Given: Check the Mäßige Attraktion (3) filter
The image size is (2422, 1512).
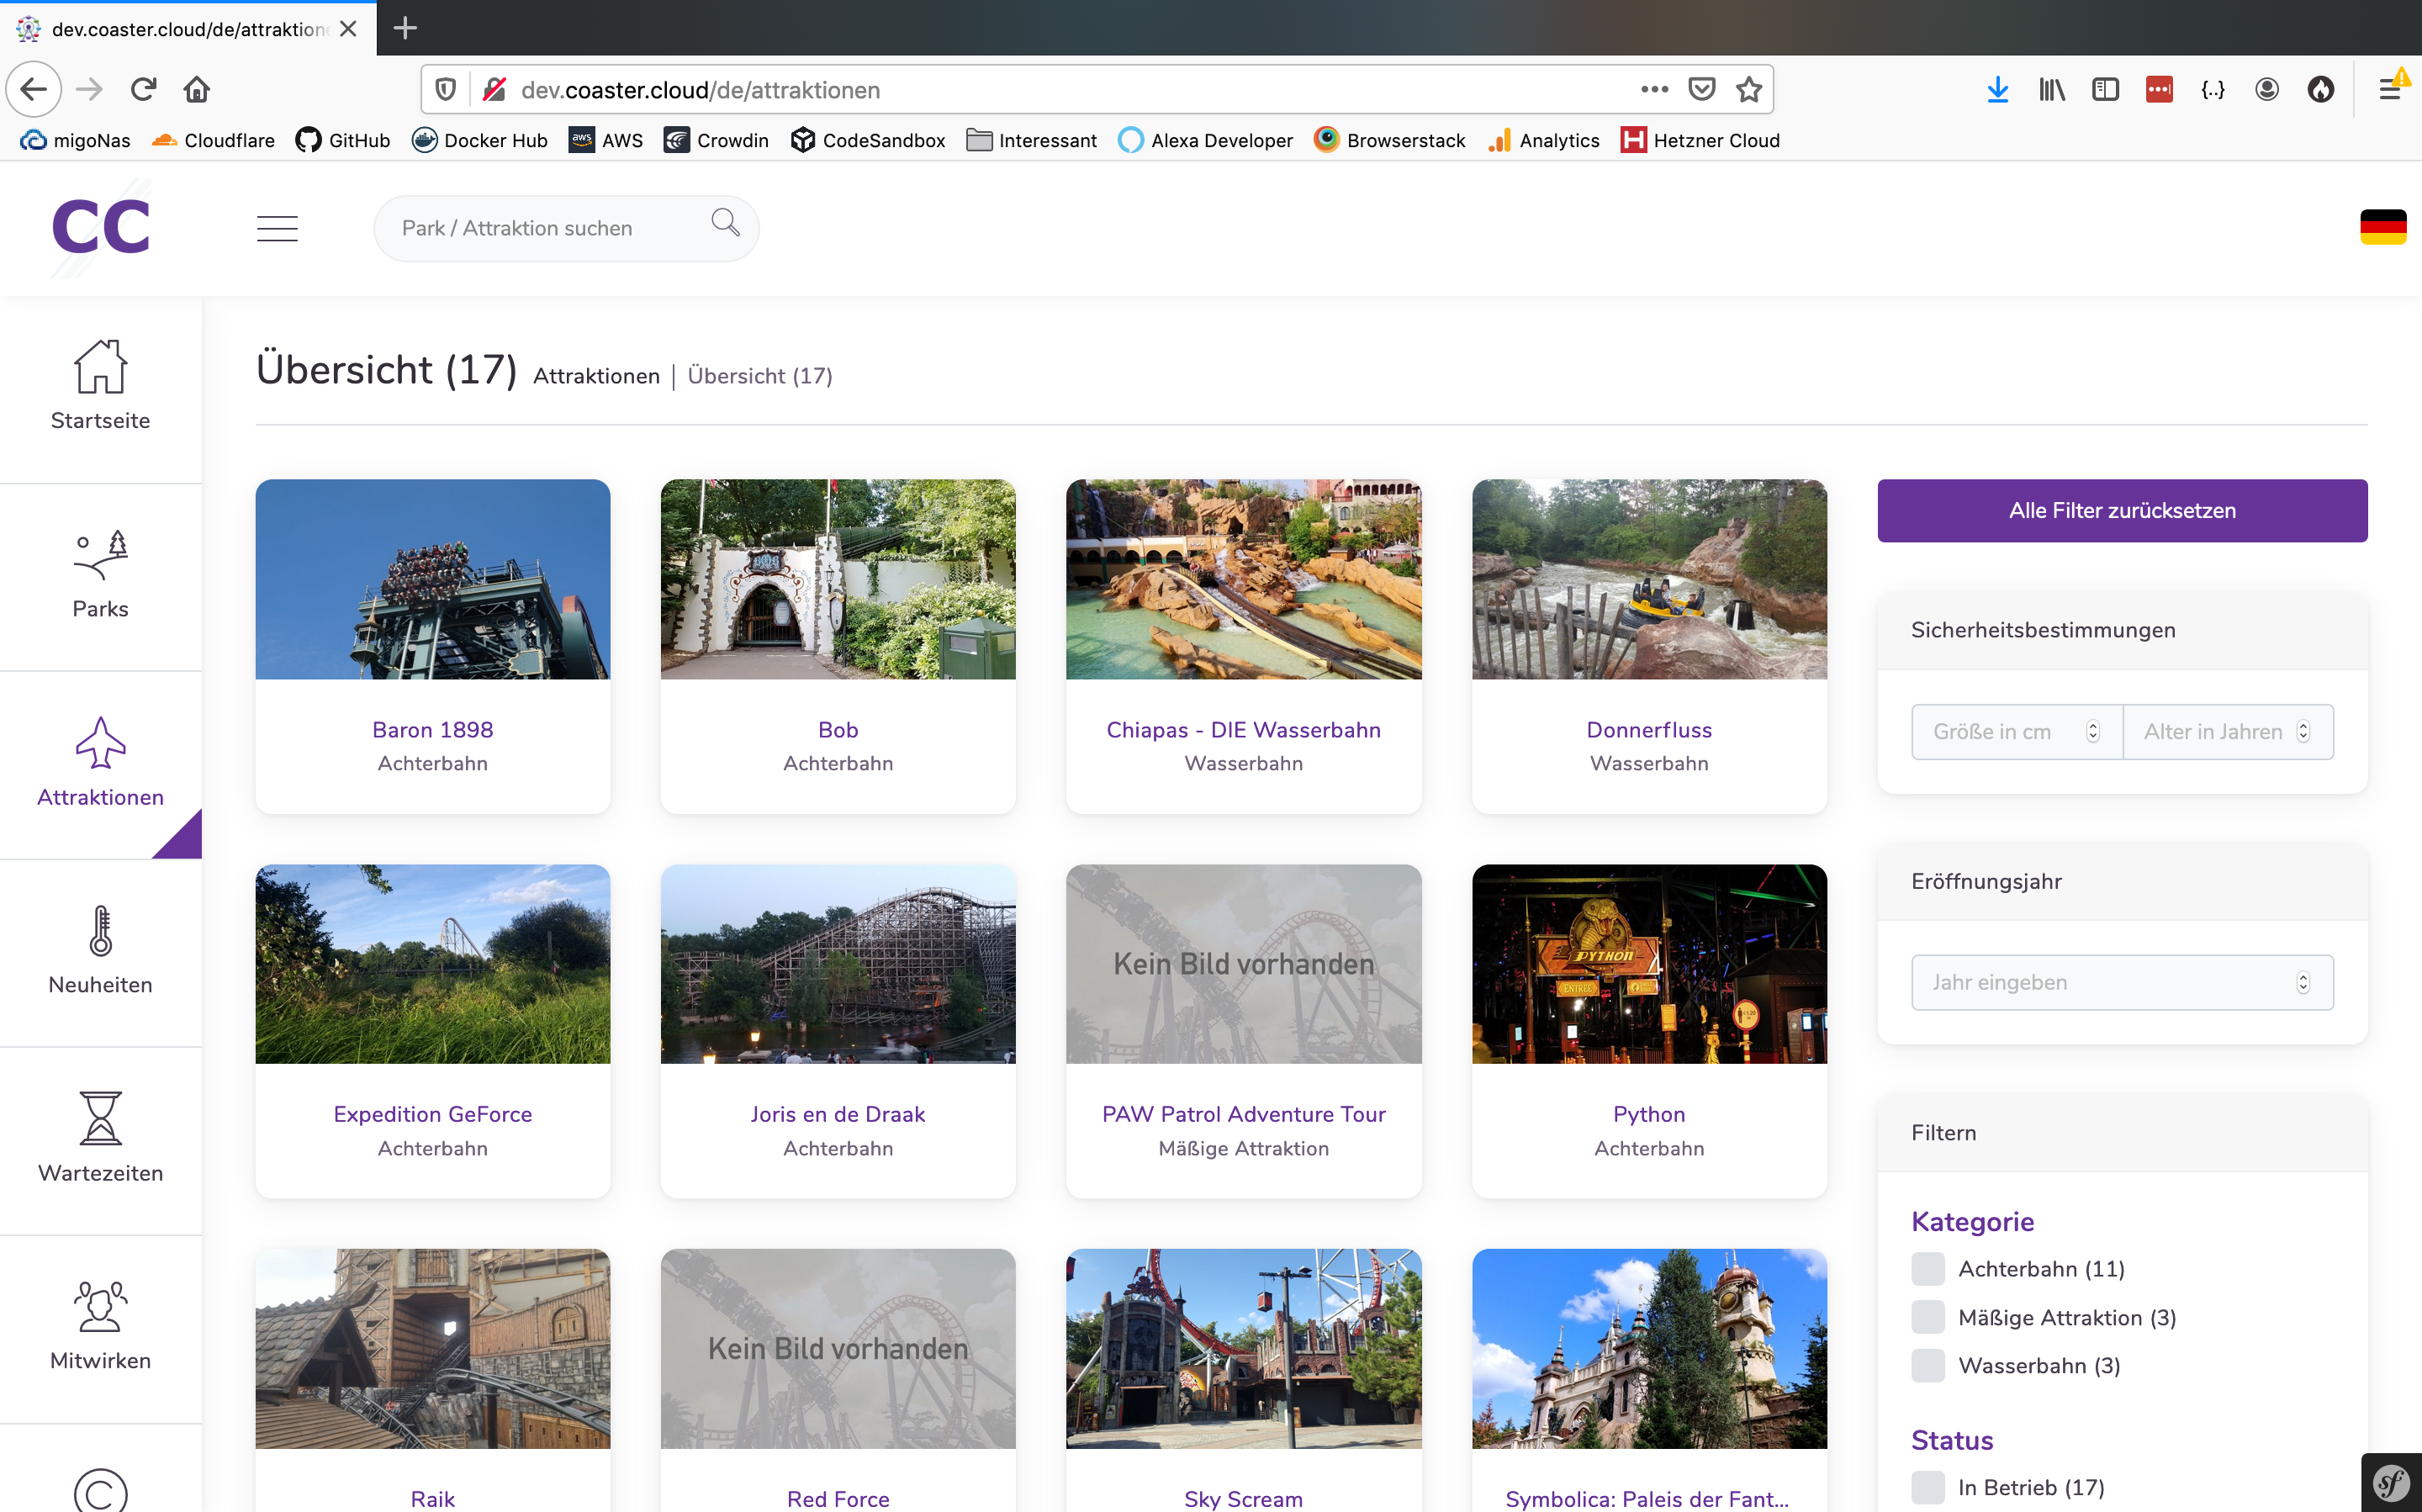Looking at the screenshot, I should (x=1927, y=1317).
